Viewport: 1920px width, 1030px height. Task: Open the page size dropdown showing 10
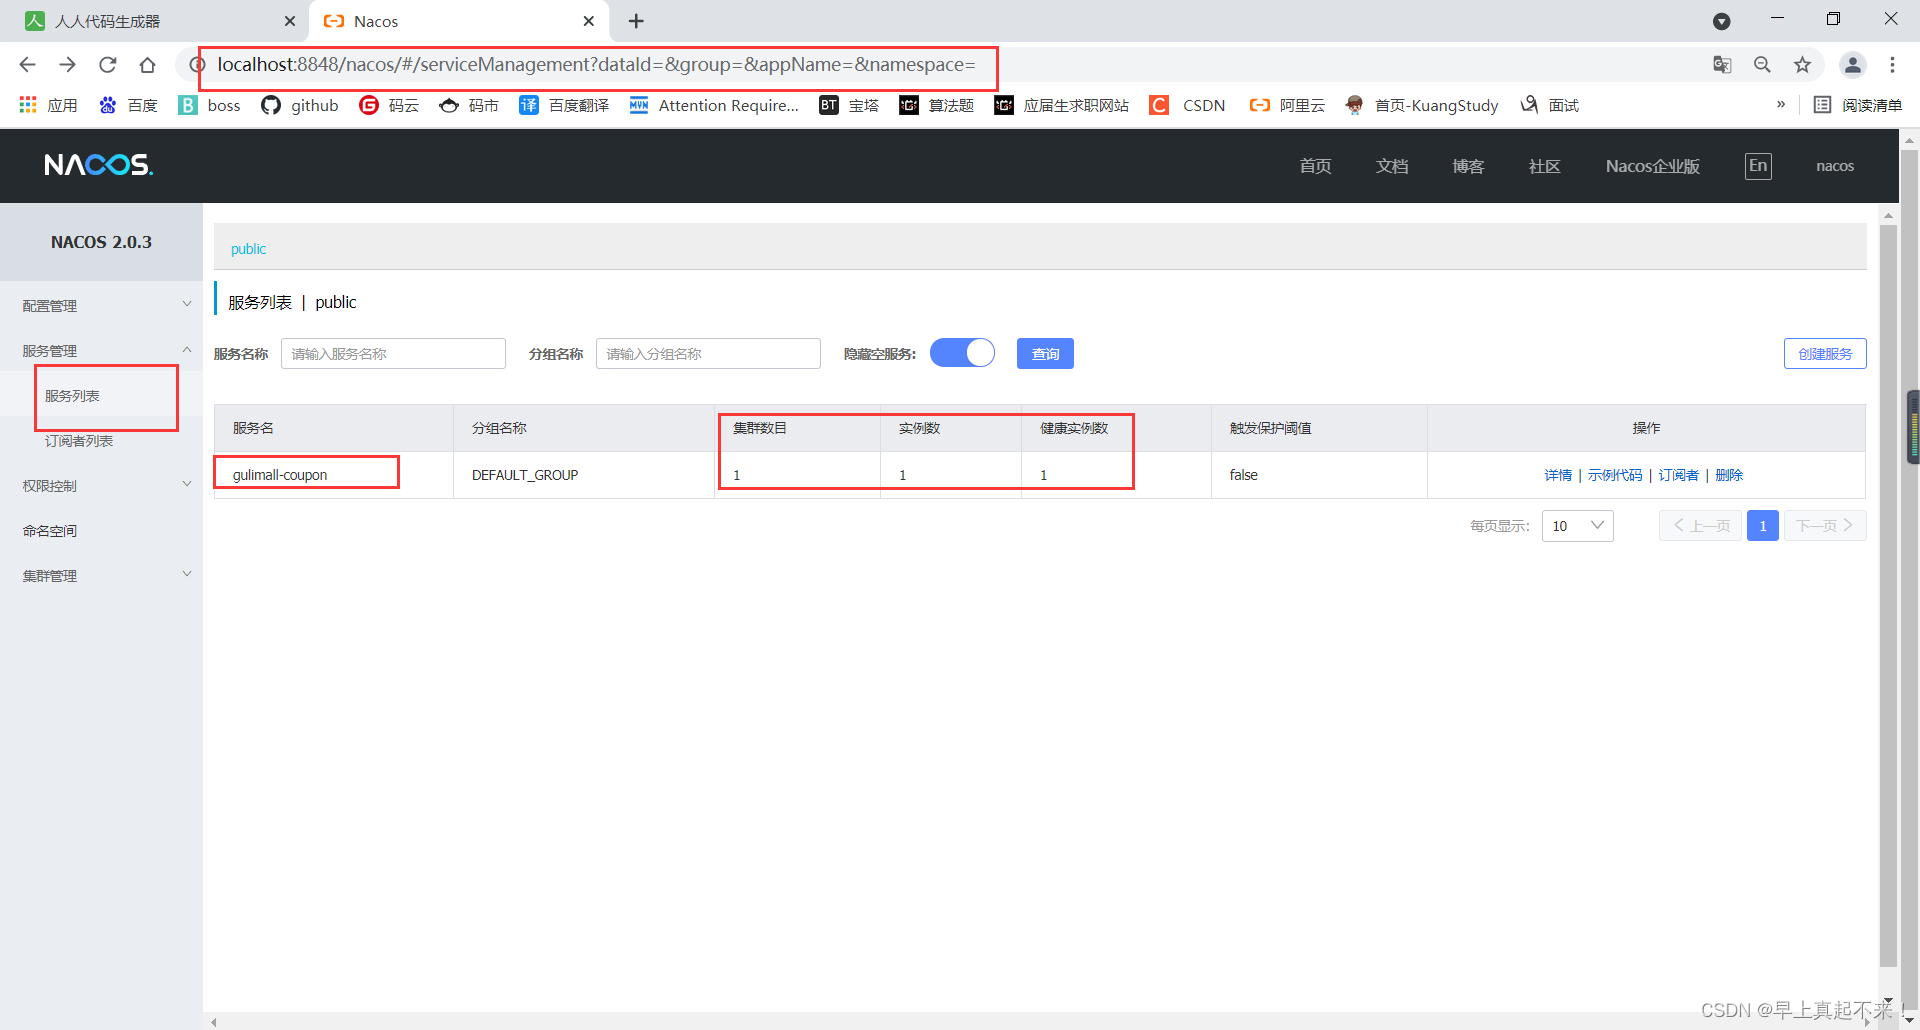click(x=1578, y=526)
